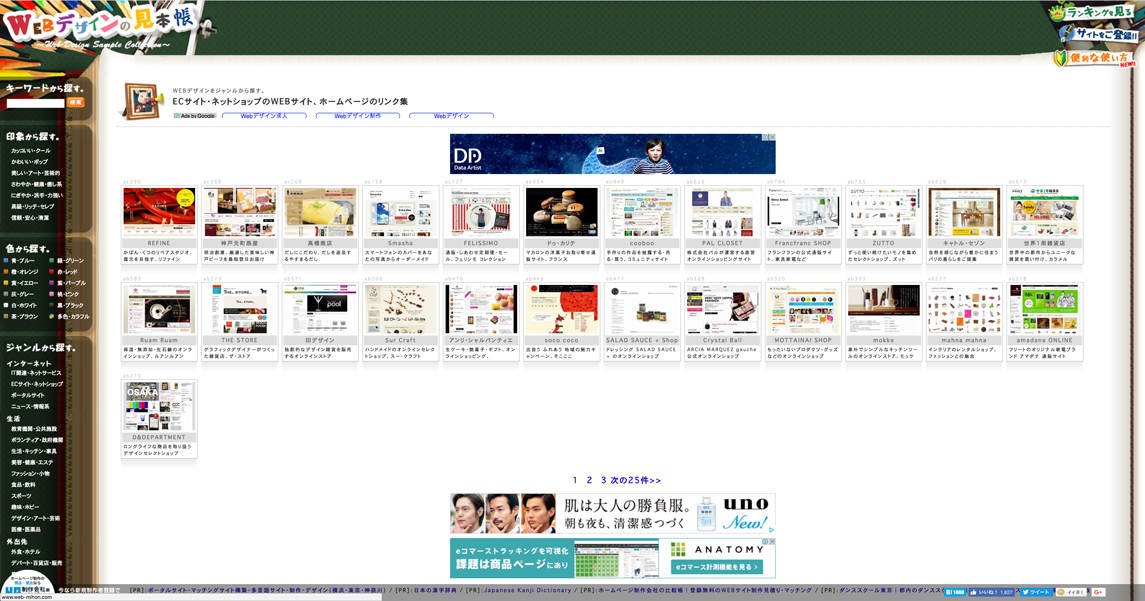
Task: Click the Google+ share button
Action: (1098, 592)
